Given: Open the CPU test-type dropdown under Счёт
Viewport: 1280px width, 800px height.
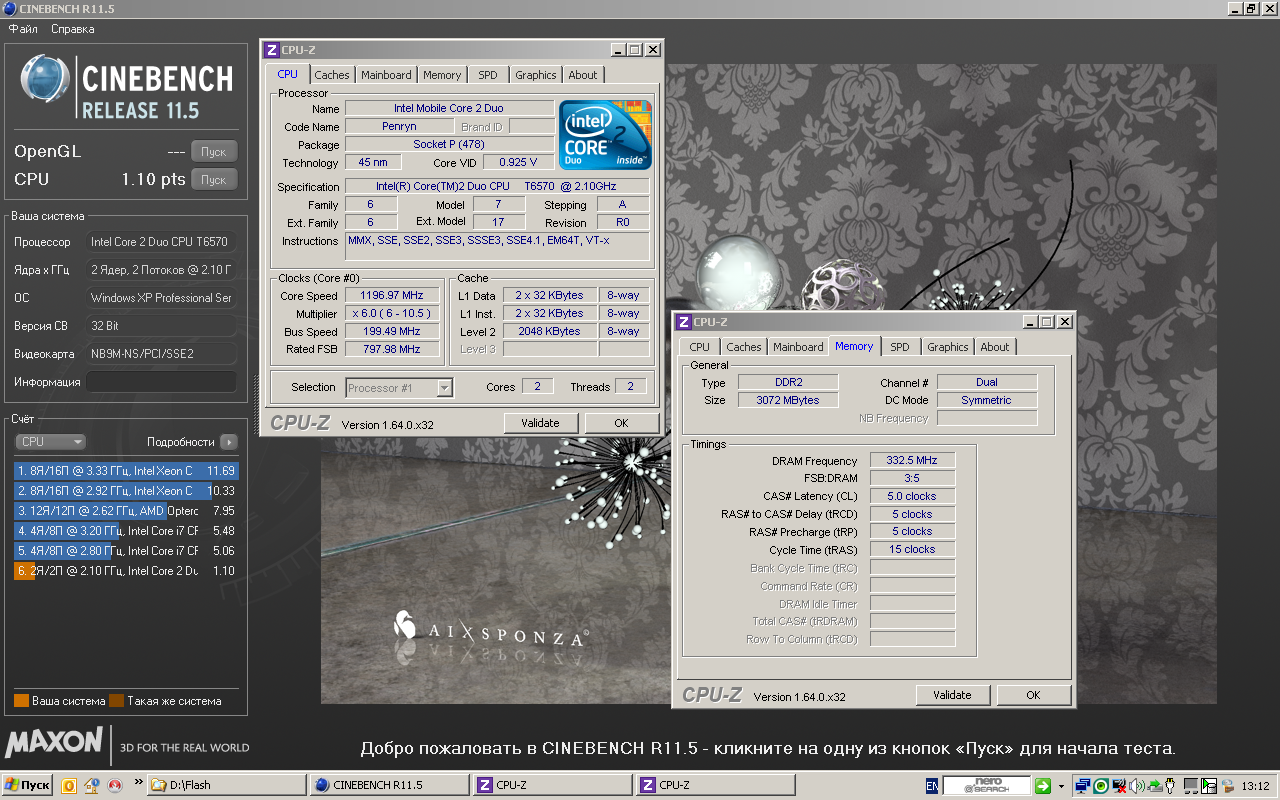Looking at the screenshot, I should [50, 441].
